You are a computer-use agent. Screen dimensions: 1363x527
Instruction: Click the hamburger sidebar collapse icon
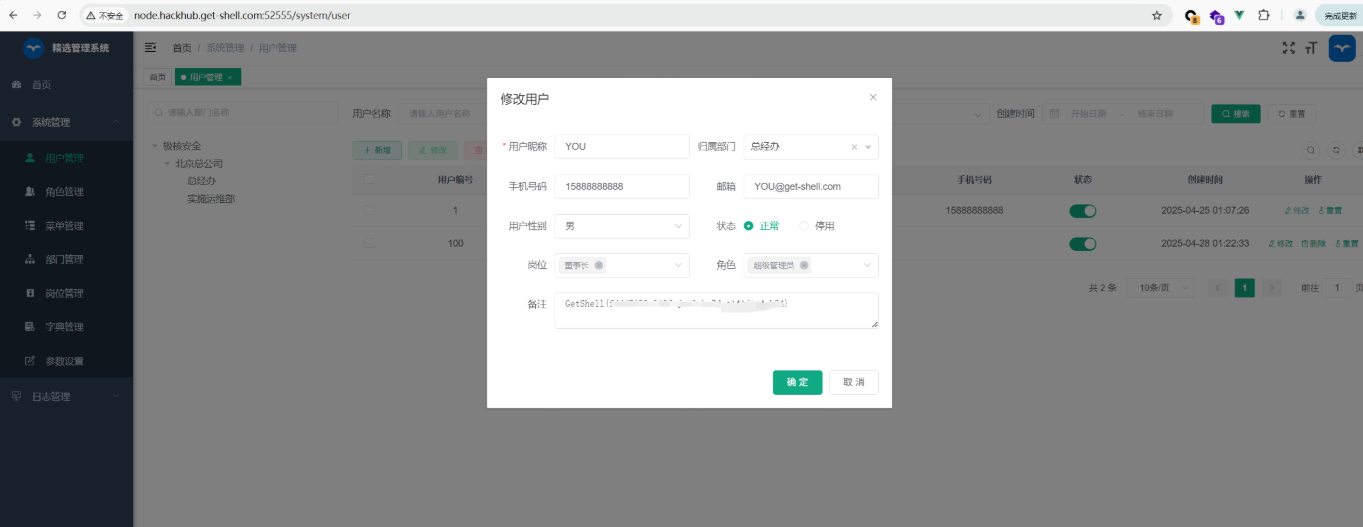(151, 48)
